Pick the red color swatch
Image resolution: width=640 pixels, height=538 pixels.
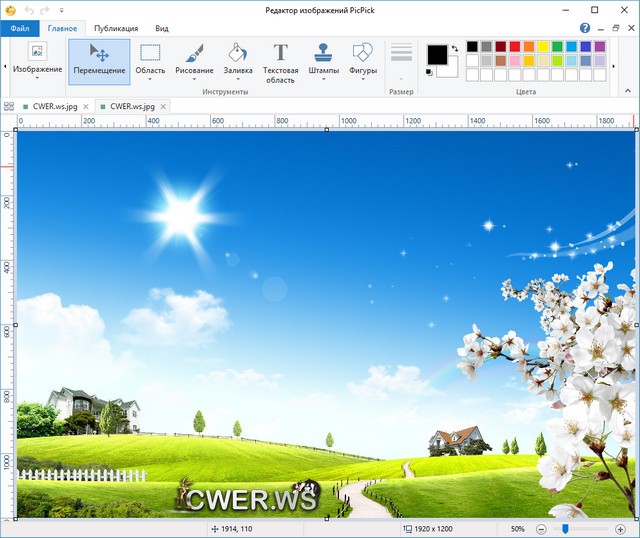tap(515, 46)
